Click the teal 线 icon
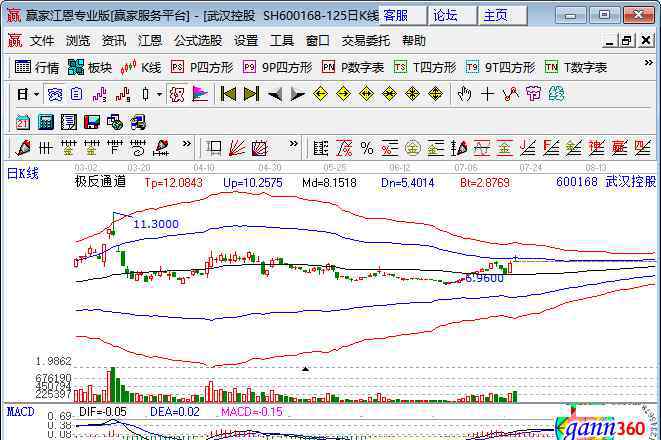The image size is (661, 440). (556, 94)
